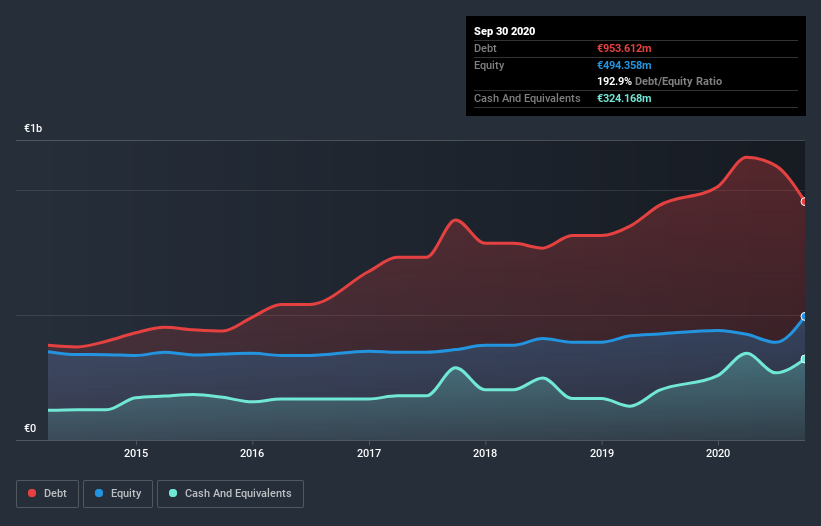Click the Equity endpoint marker on blue line
Image resolution: width=821 pixels, height=526 pixels.
(804, 317)
